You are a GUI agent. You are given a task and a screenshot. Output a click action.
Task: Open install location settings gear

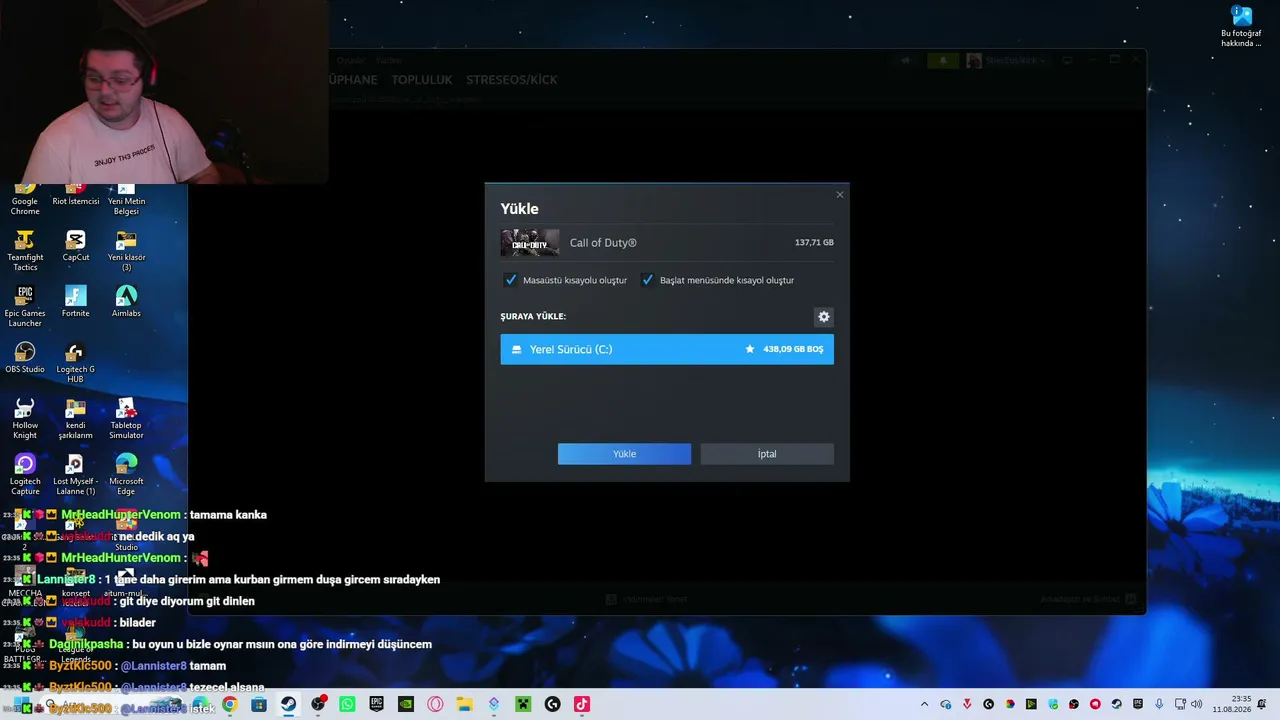point(823,317)
